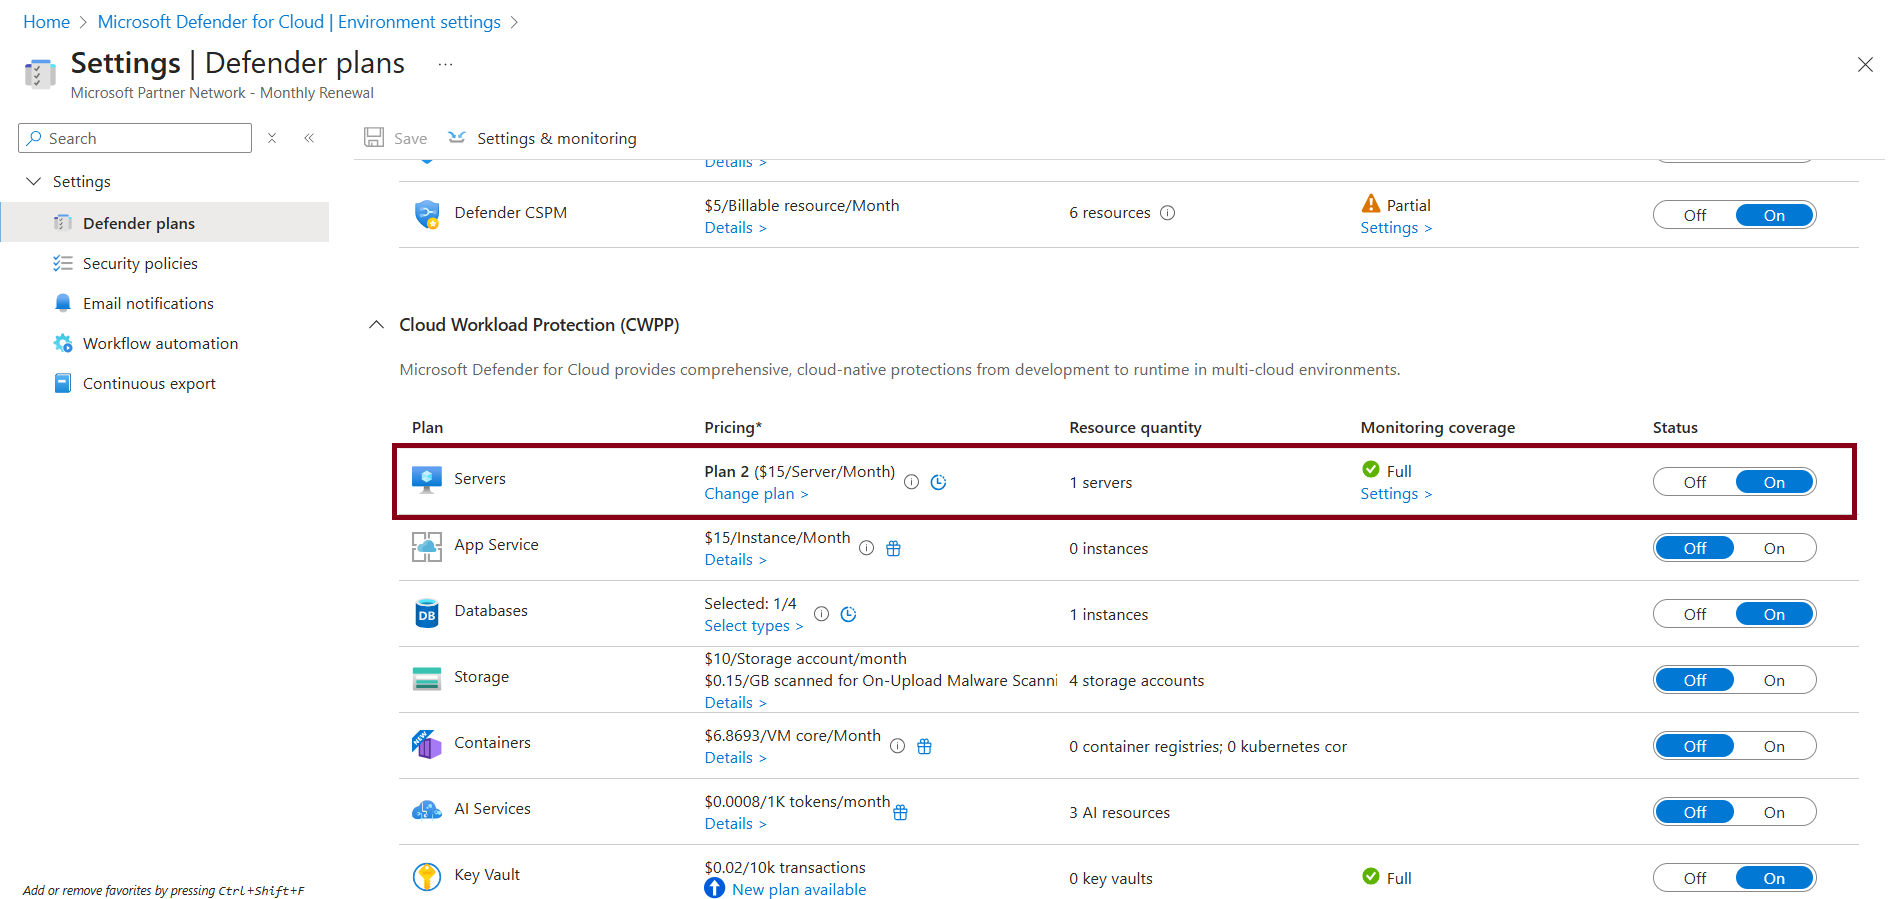The image size is (1892, 899).
Task: Click the info icon in the Databases row
Action: (x=822, y=614)
